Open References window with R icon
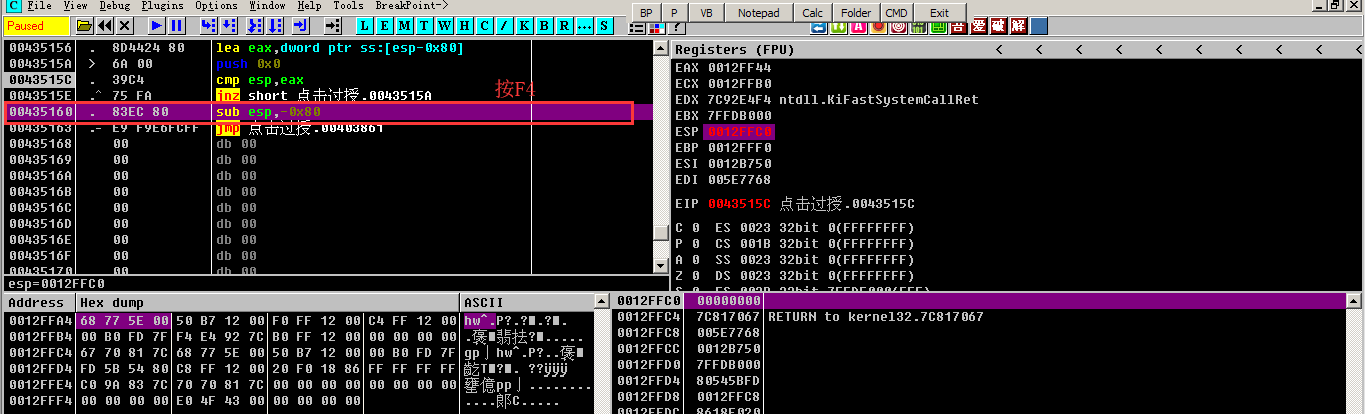Screen dimensions: 1366x414 click(564, 25)
